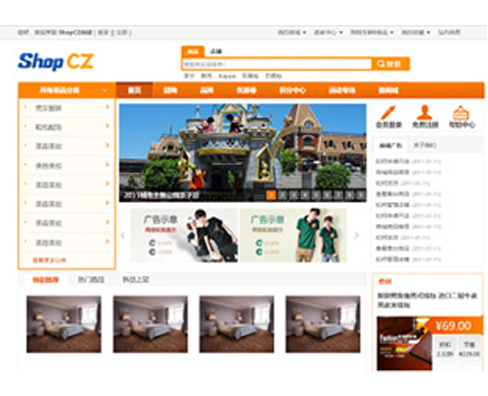Switch to the second search tab above the search box
488x396 pixels.
[216, 51]
